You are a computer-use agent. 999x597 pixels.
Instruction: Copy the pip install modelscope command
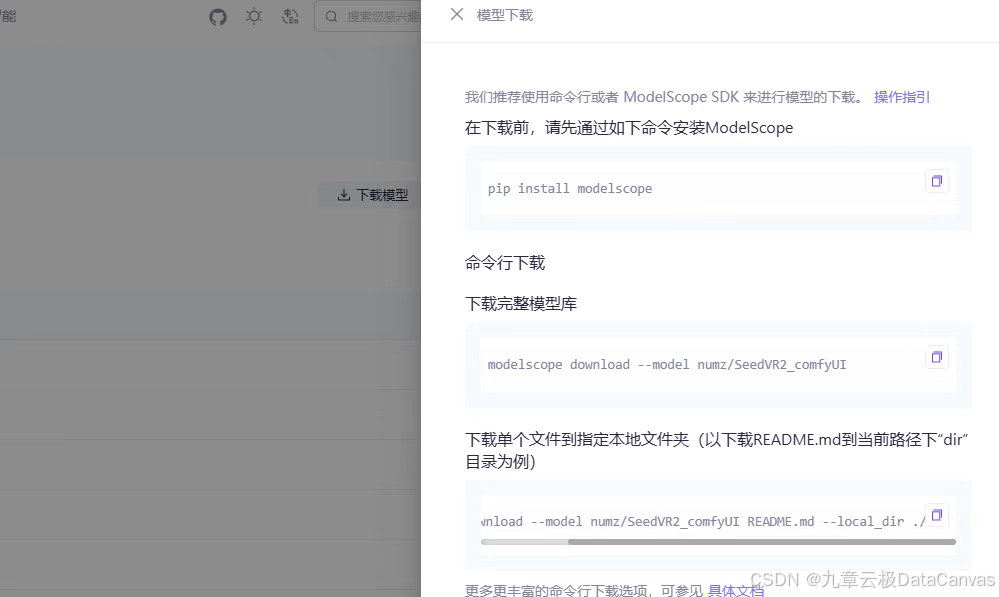[x=937, y=181]
